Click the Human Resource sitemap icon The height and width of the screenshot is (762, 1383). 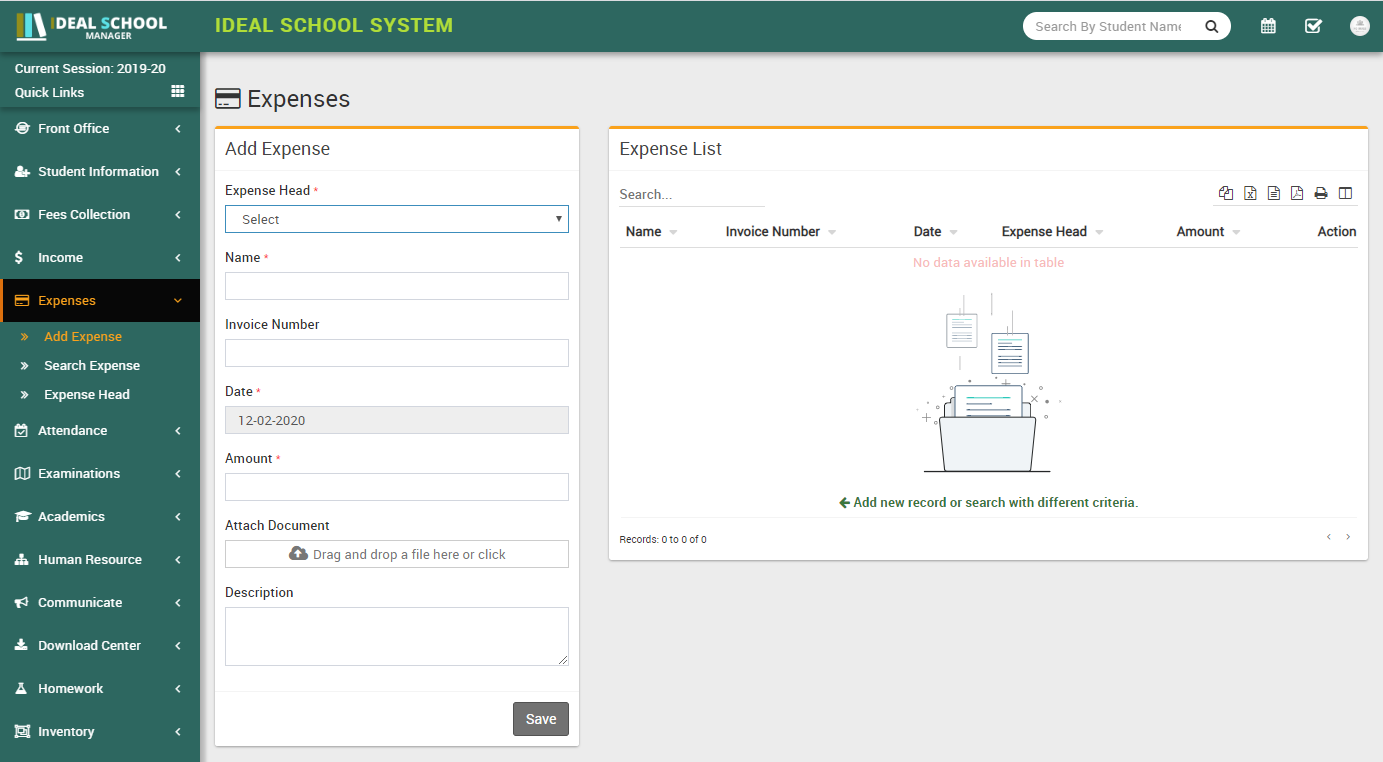coord(22,560)
